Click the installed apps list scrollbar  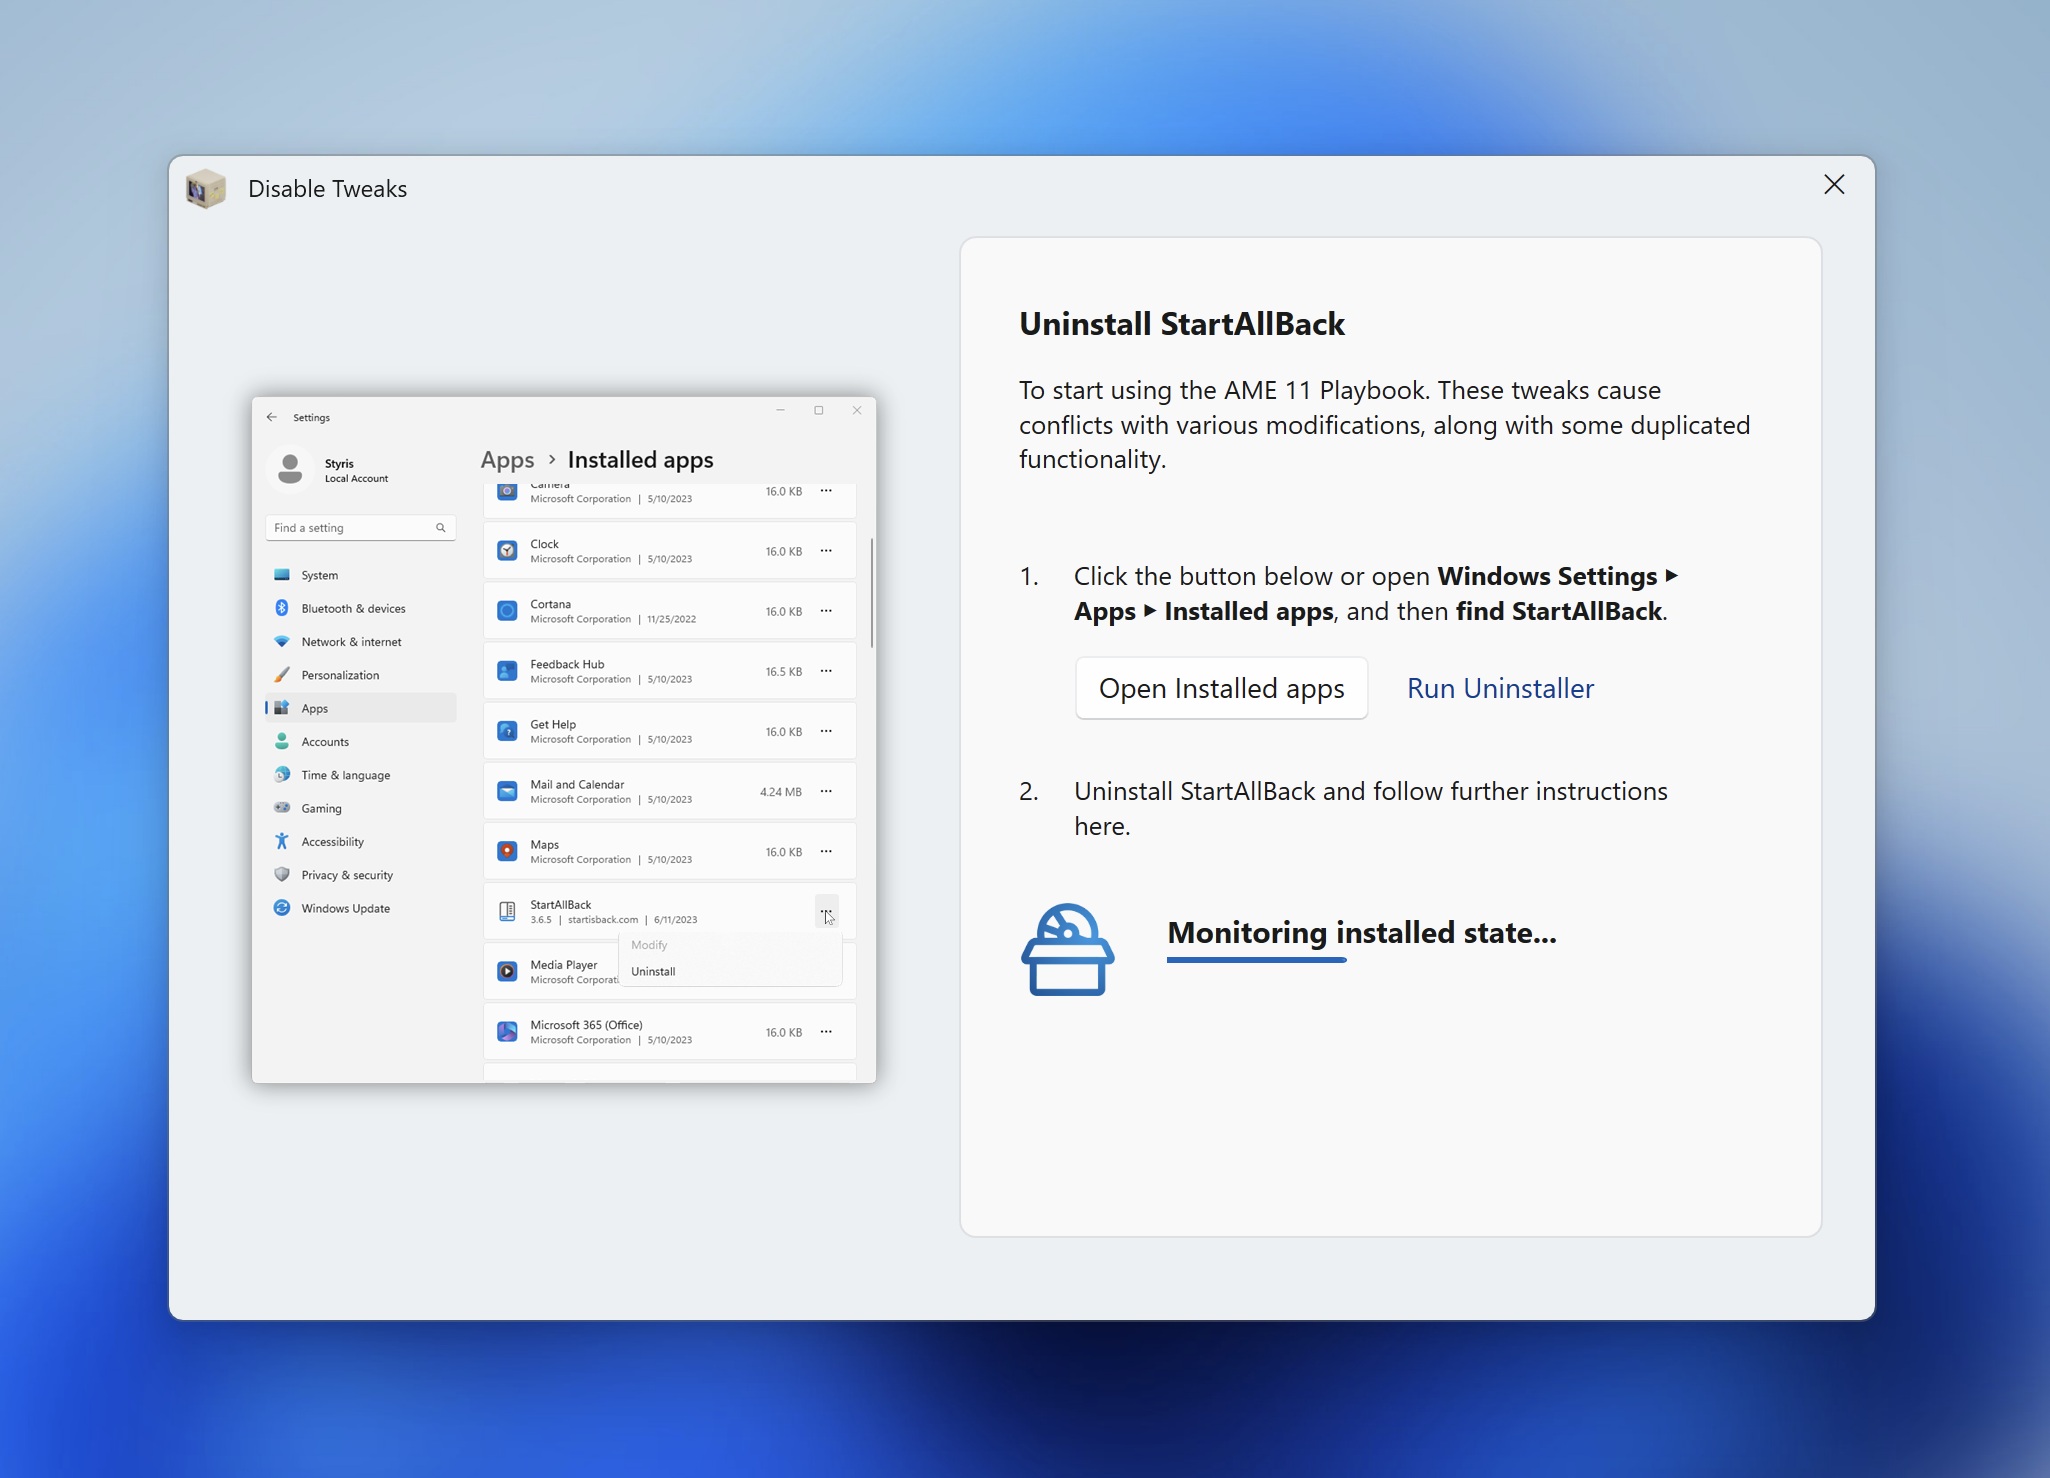[872, 593]
